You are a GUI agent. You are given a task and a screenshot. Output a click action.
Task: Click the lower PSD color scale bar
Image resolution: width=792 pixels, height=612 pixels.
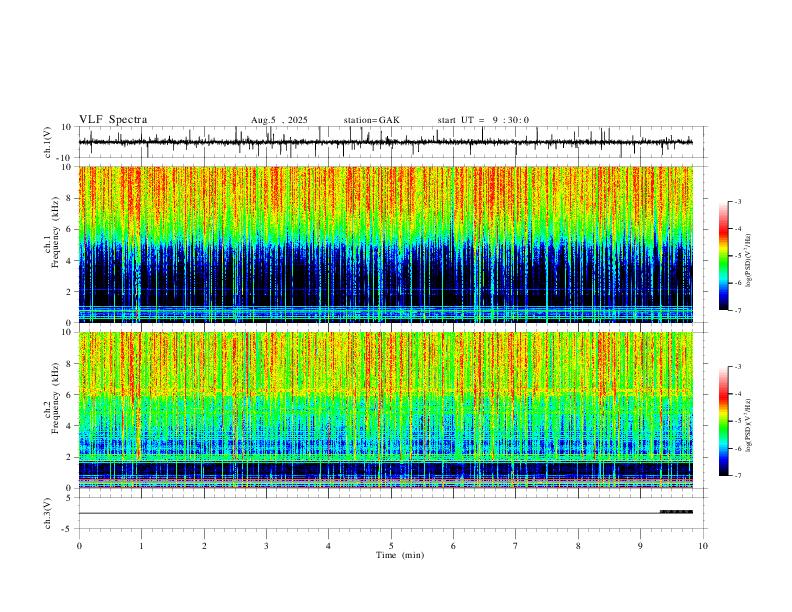723,421
